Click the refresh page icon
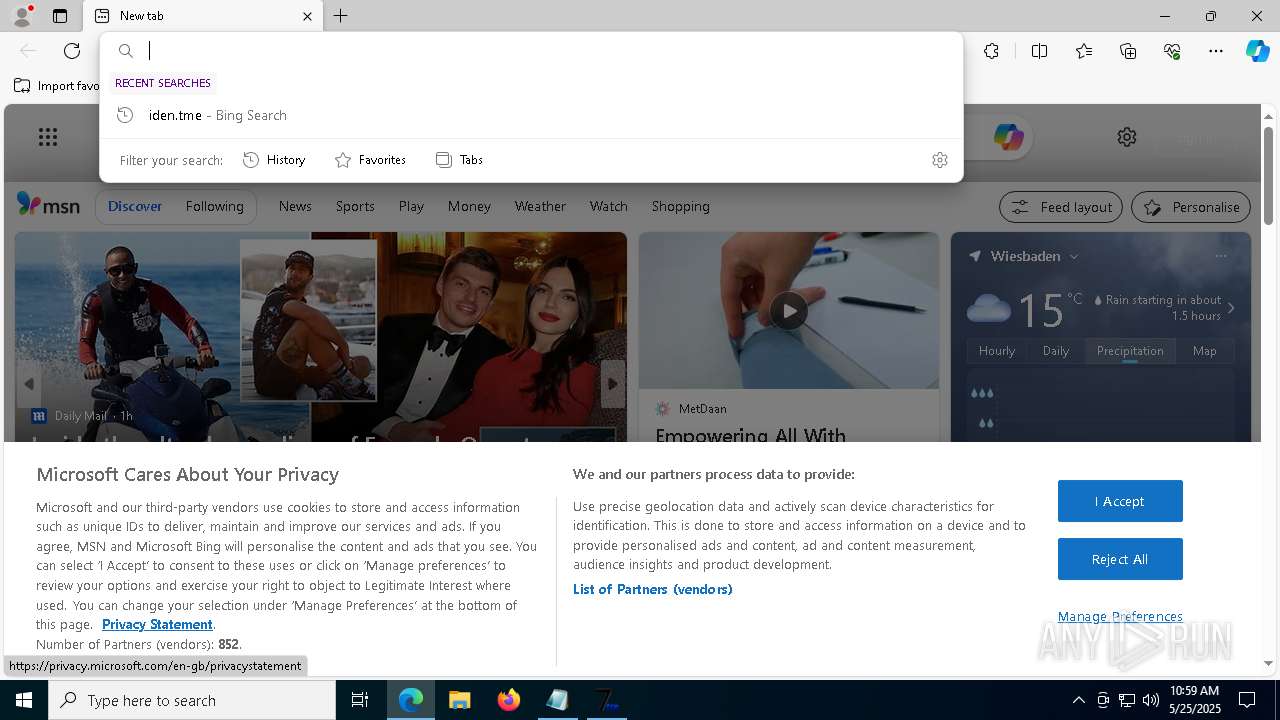Image resolution: width=1280 pixels, height=720 pixels. 72,51
